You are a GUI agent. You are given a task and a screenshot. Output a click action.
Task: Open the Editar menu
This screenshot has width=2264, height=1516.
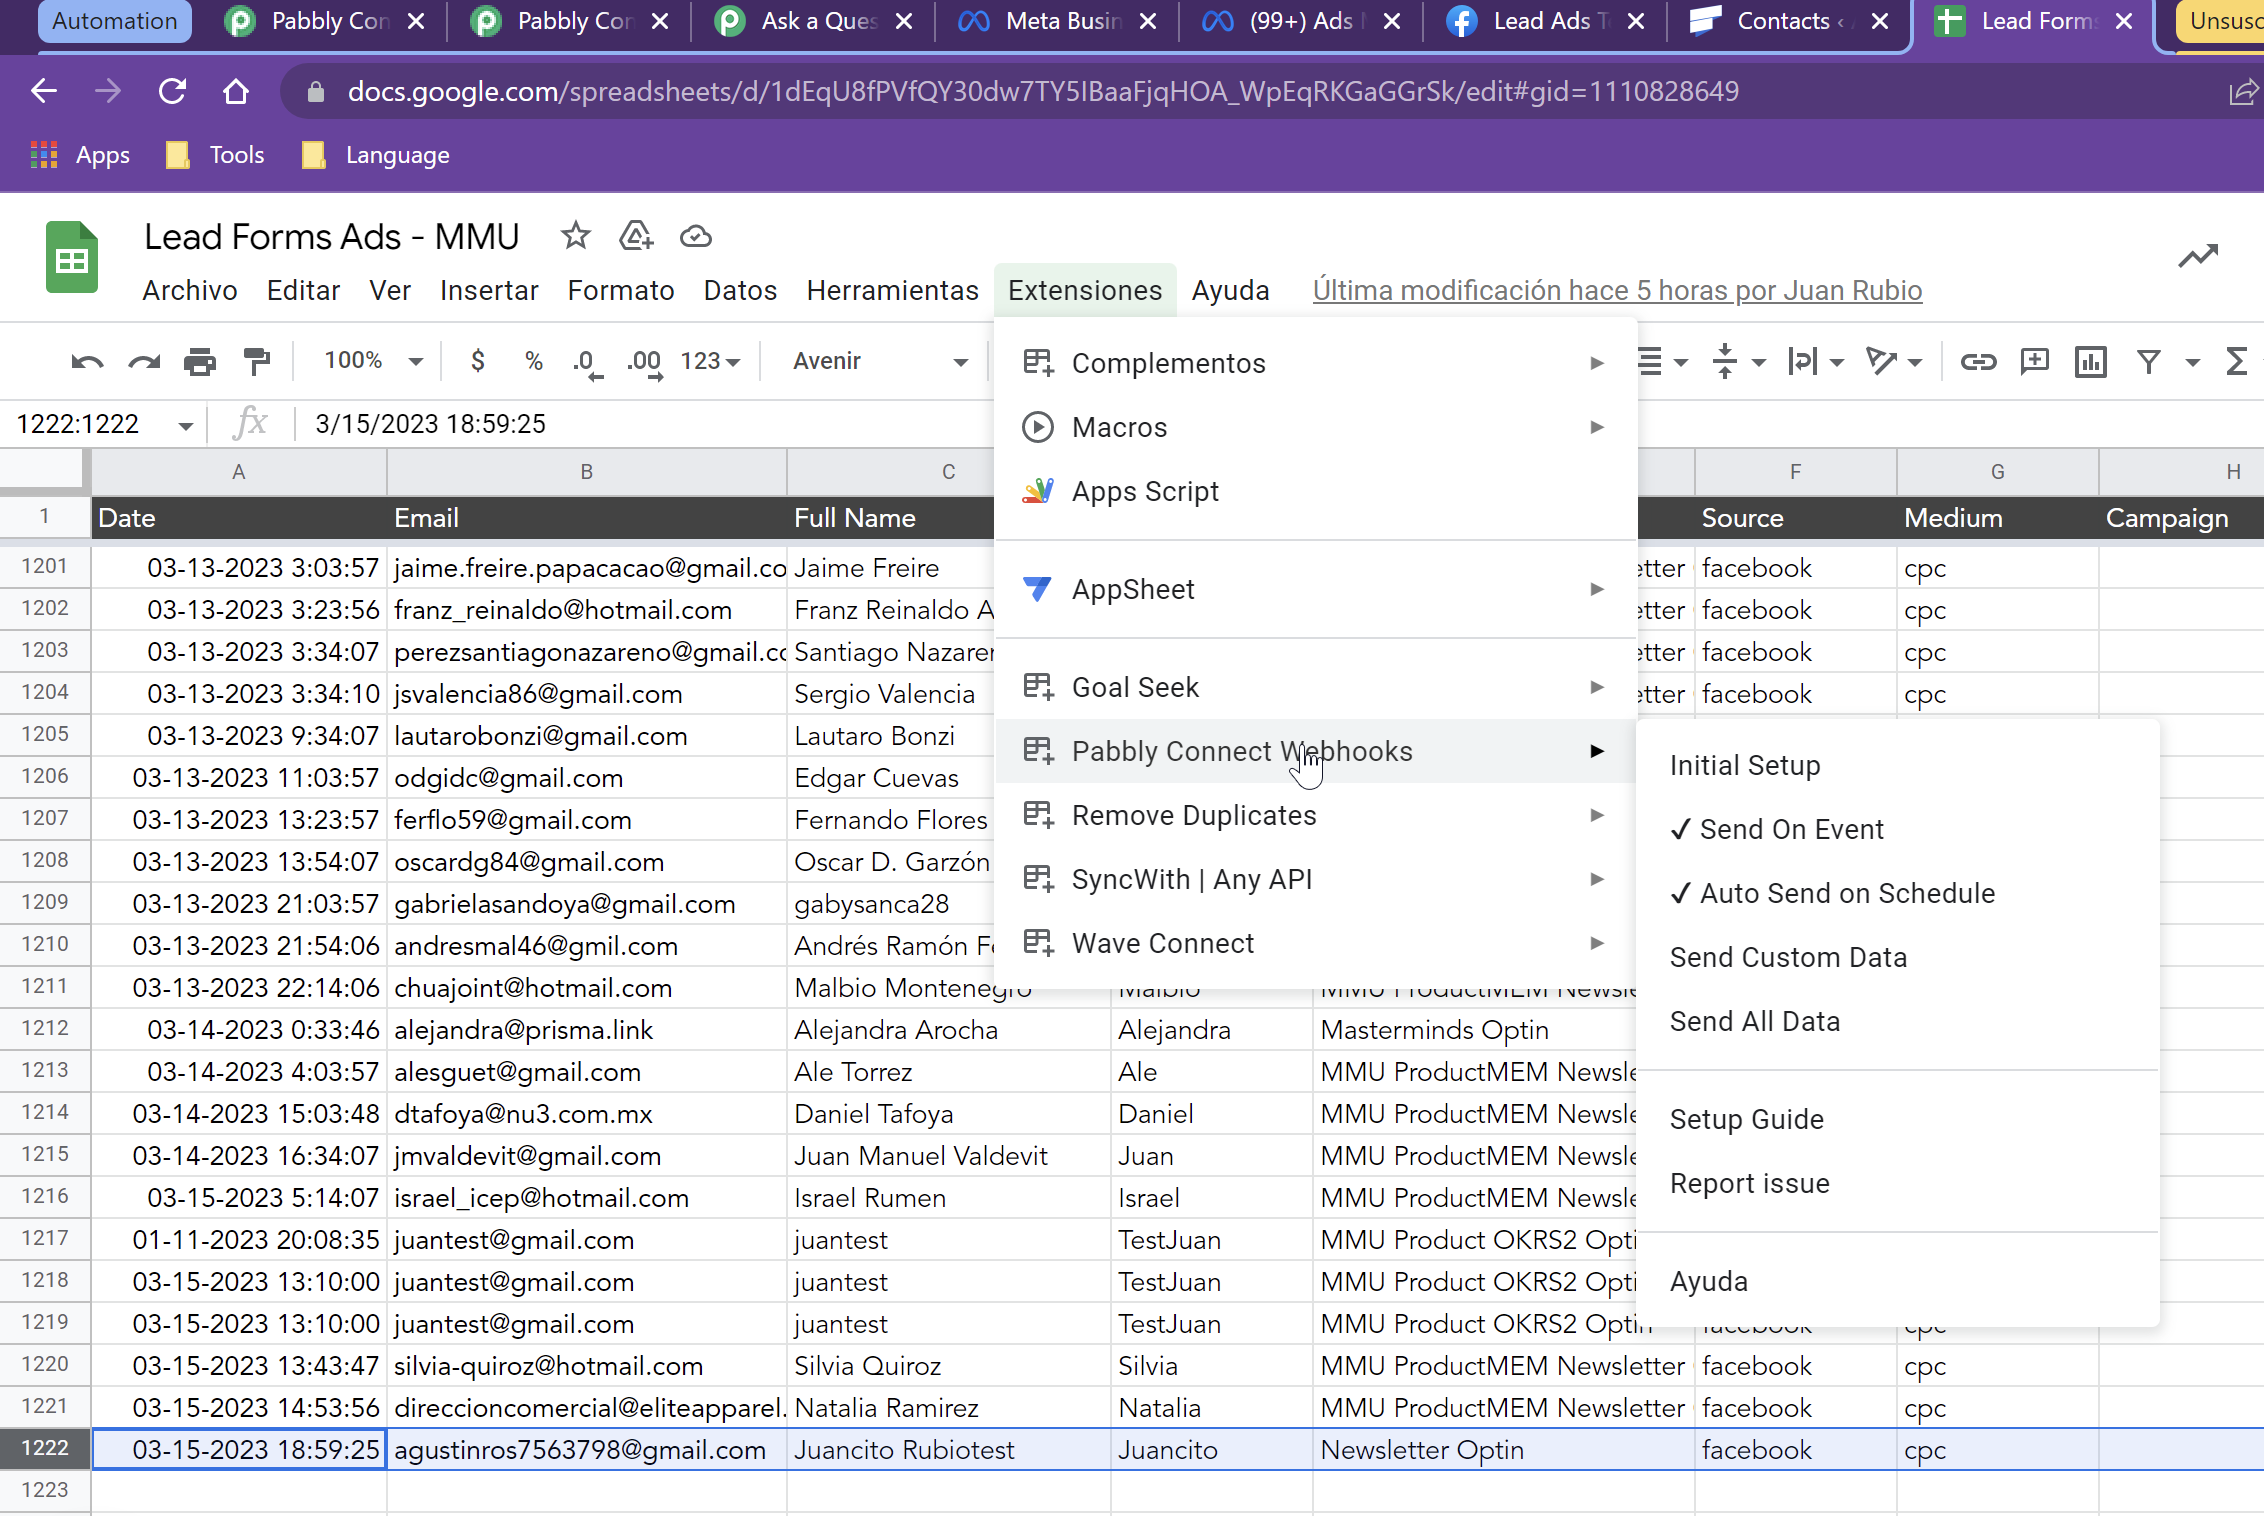click(x=303, y=290)
